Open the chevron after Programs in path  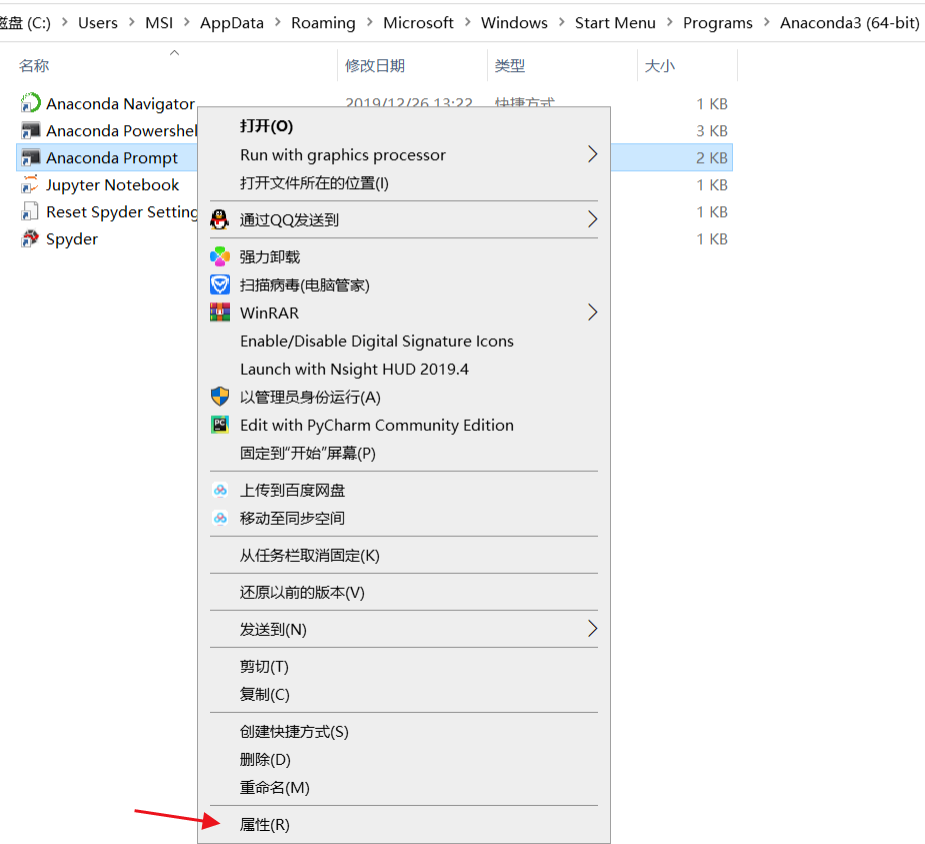[x=766, y=22]
